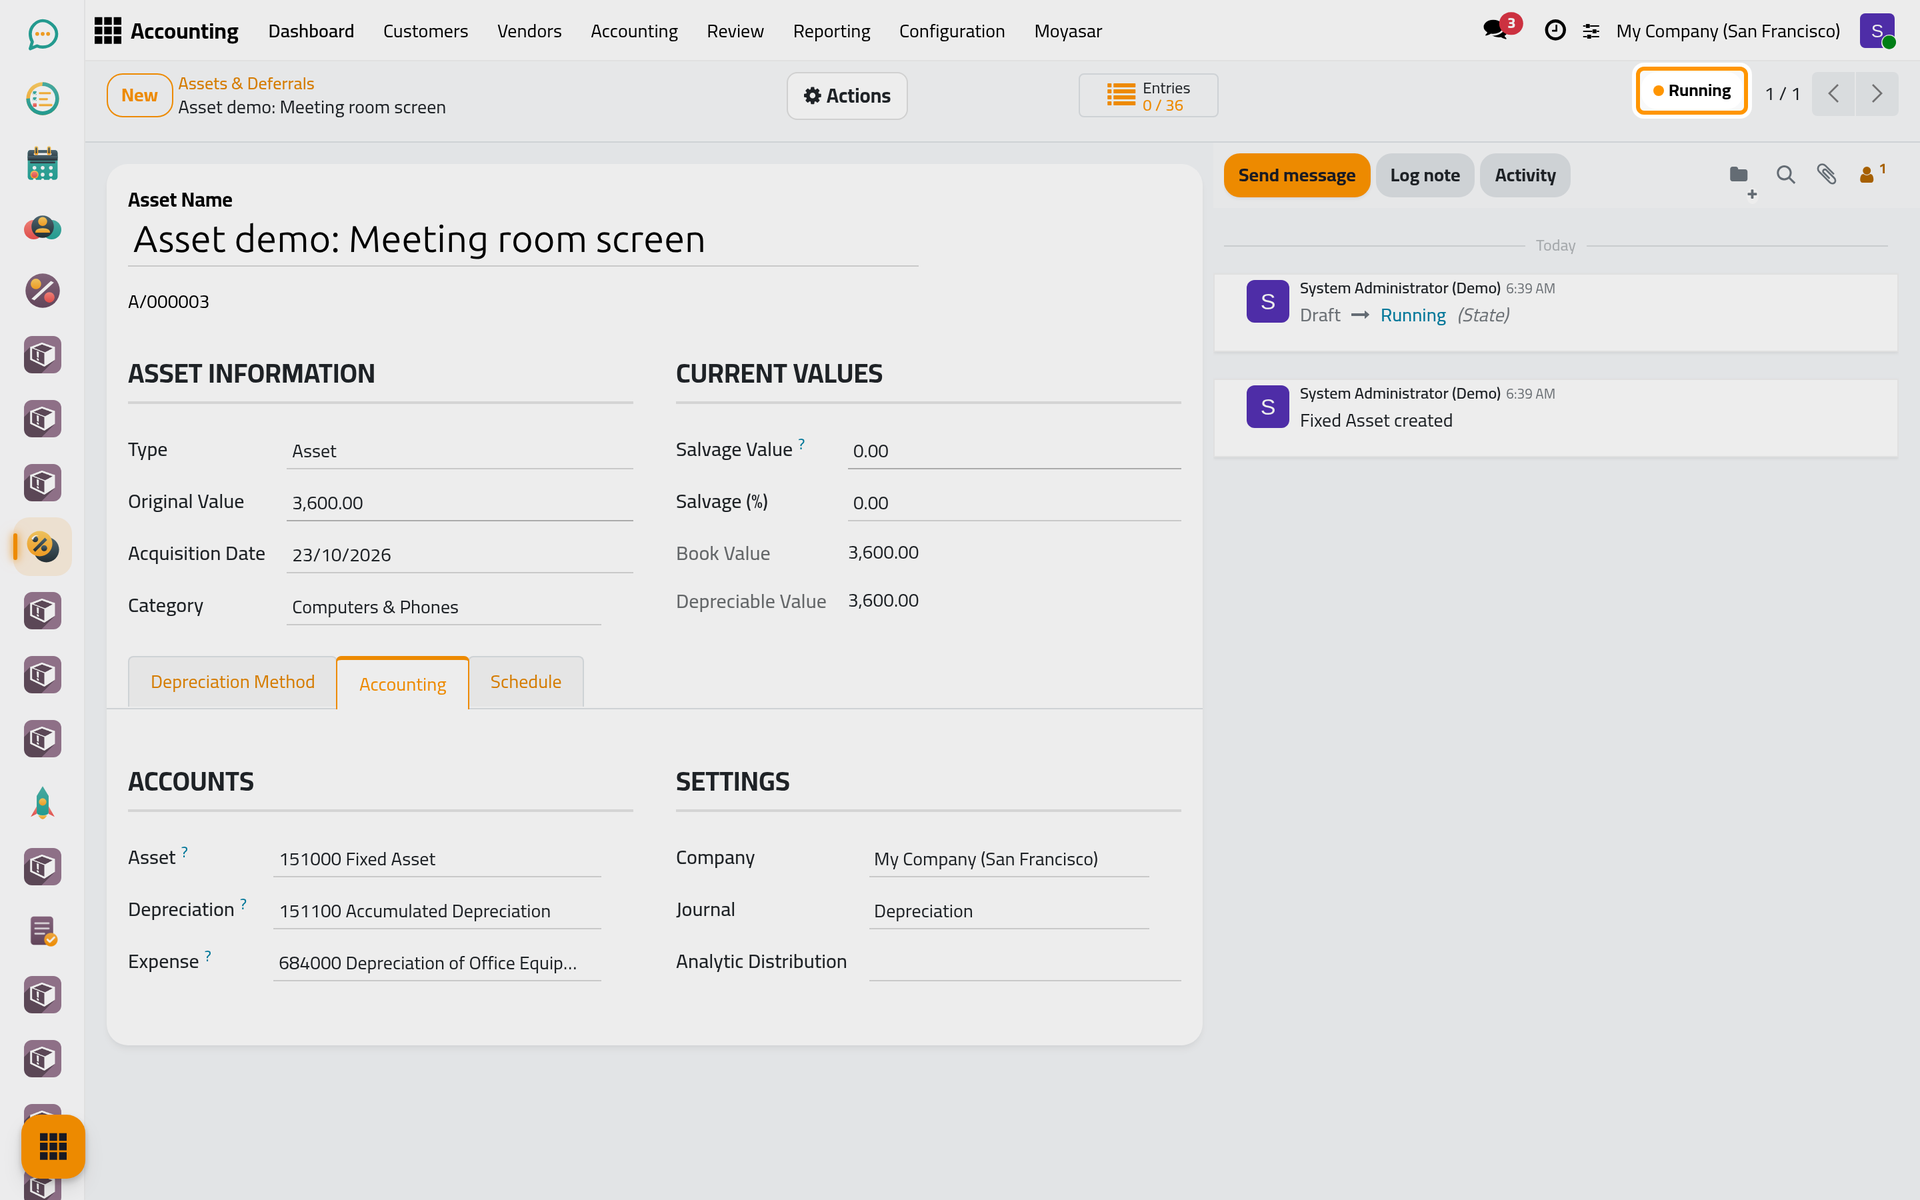Open the Customers menu
The width and height of the screenshot is (1920, 1200).
[x=425, y=31]
